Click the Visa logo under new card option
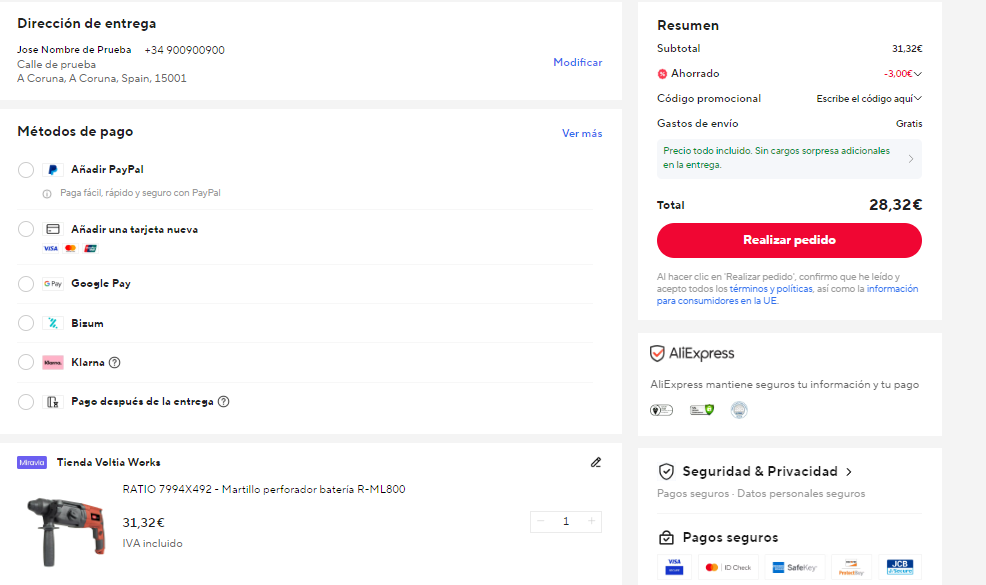The image size is (986, 585). coord(50,248)
